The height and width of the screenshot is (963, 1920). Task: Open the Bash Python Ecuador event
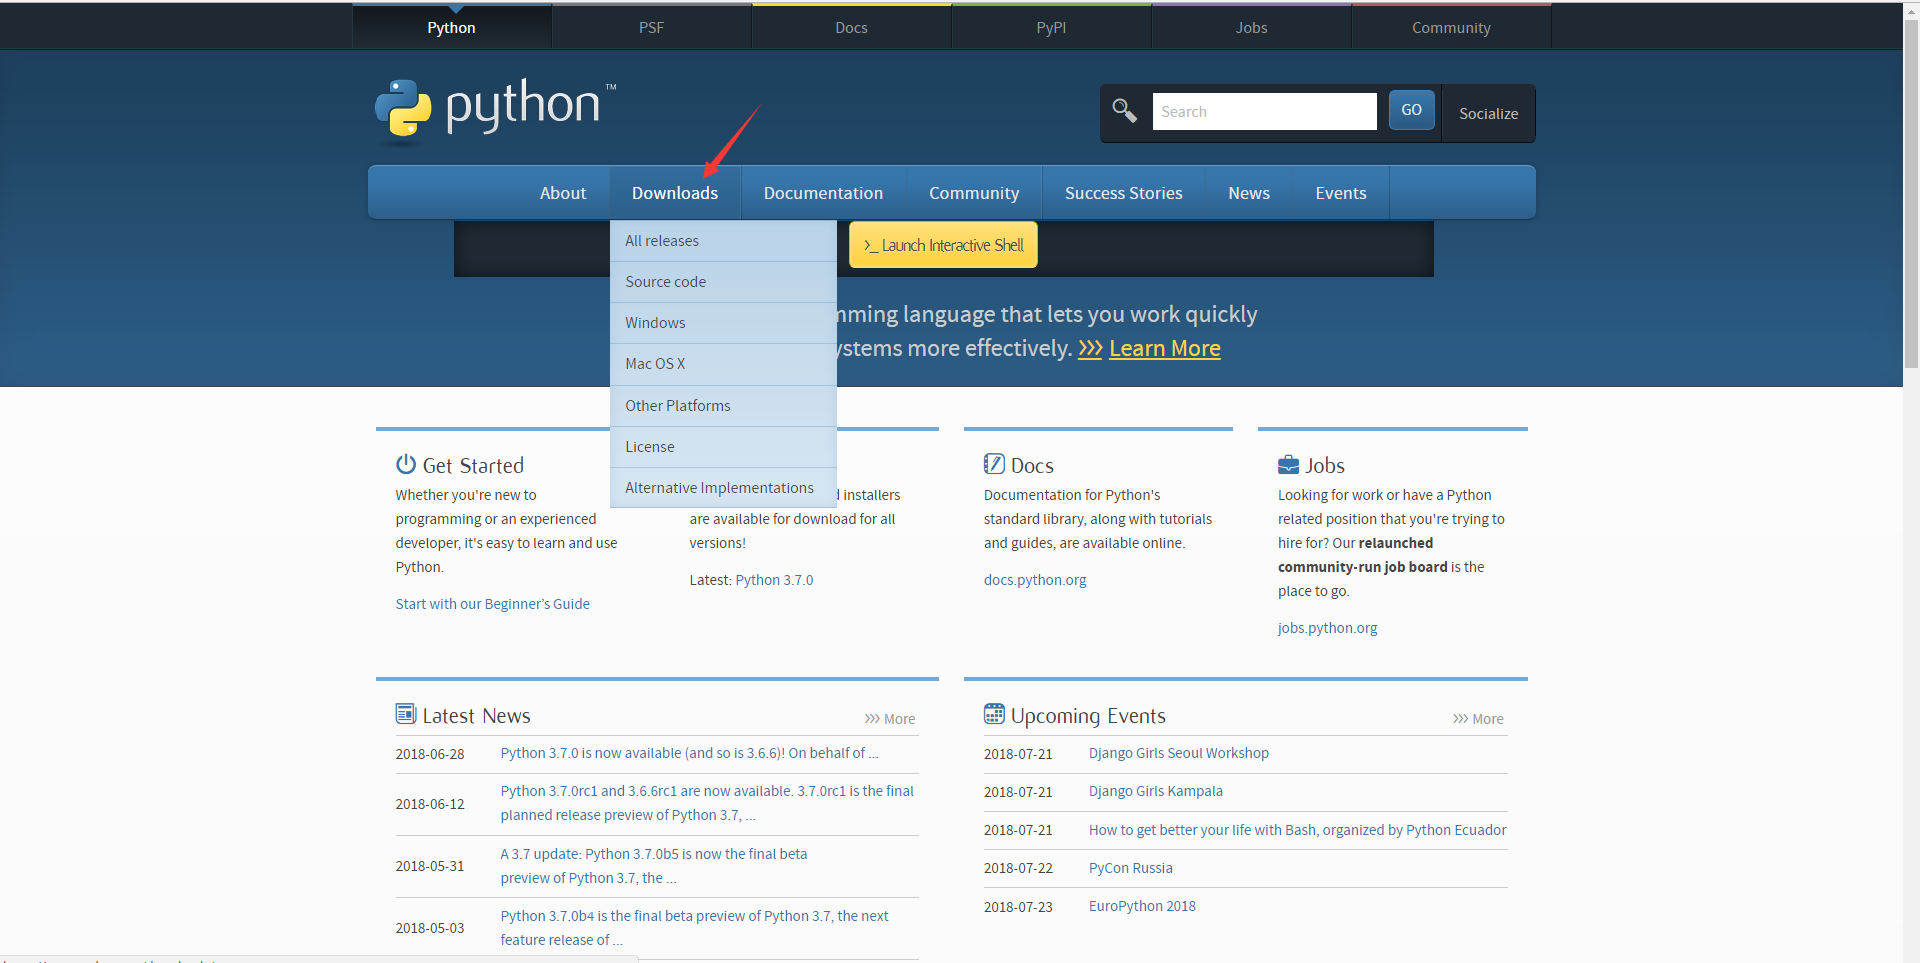pos(1297,830)
